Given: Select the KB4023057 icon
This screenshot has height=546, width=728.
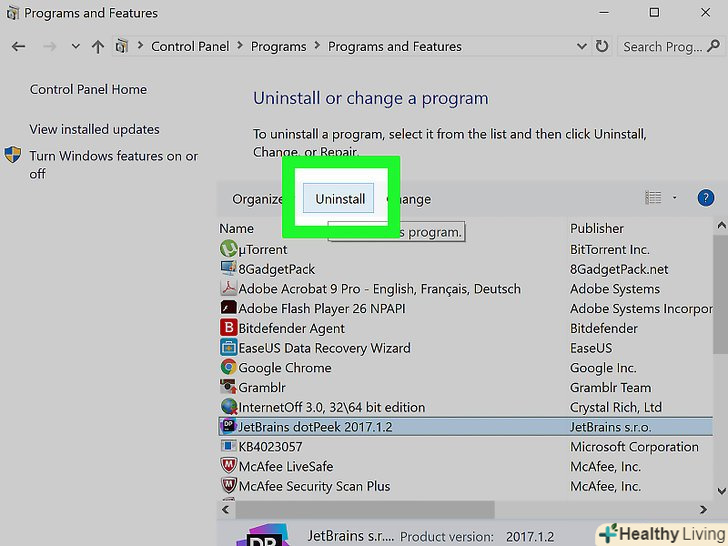Looking at the screenshot, I should pyautogui.click(x=228, y=446).
